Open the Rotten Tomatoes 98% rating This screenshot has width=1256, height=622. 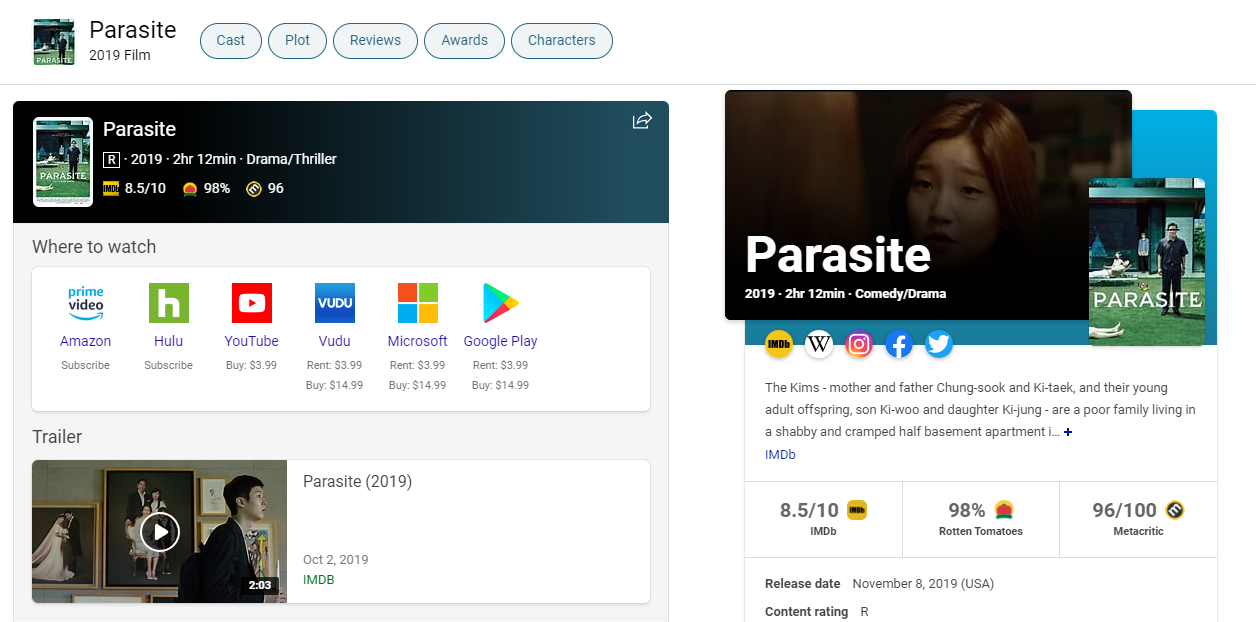[x=980, y=518]
